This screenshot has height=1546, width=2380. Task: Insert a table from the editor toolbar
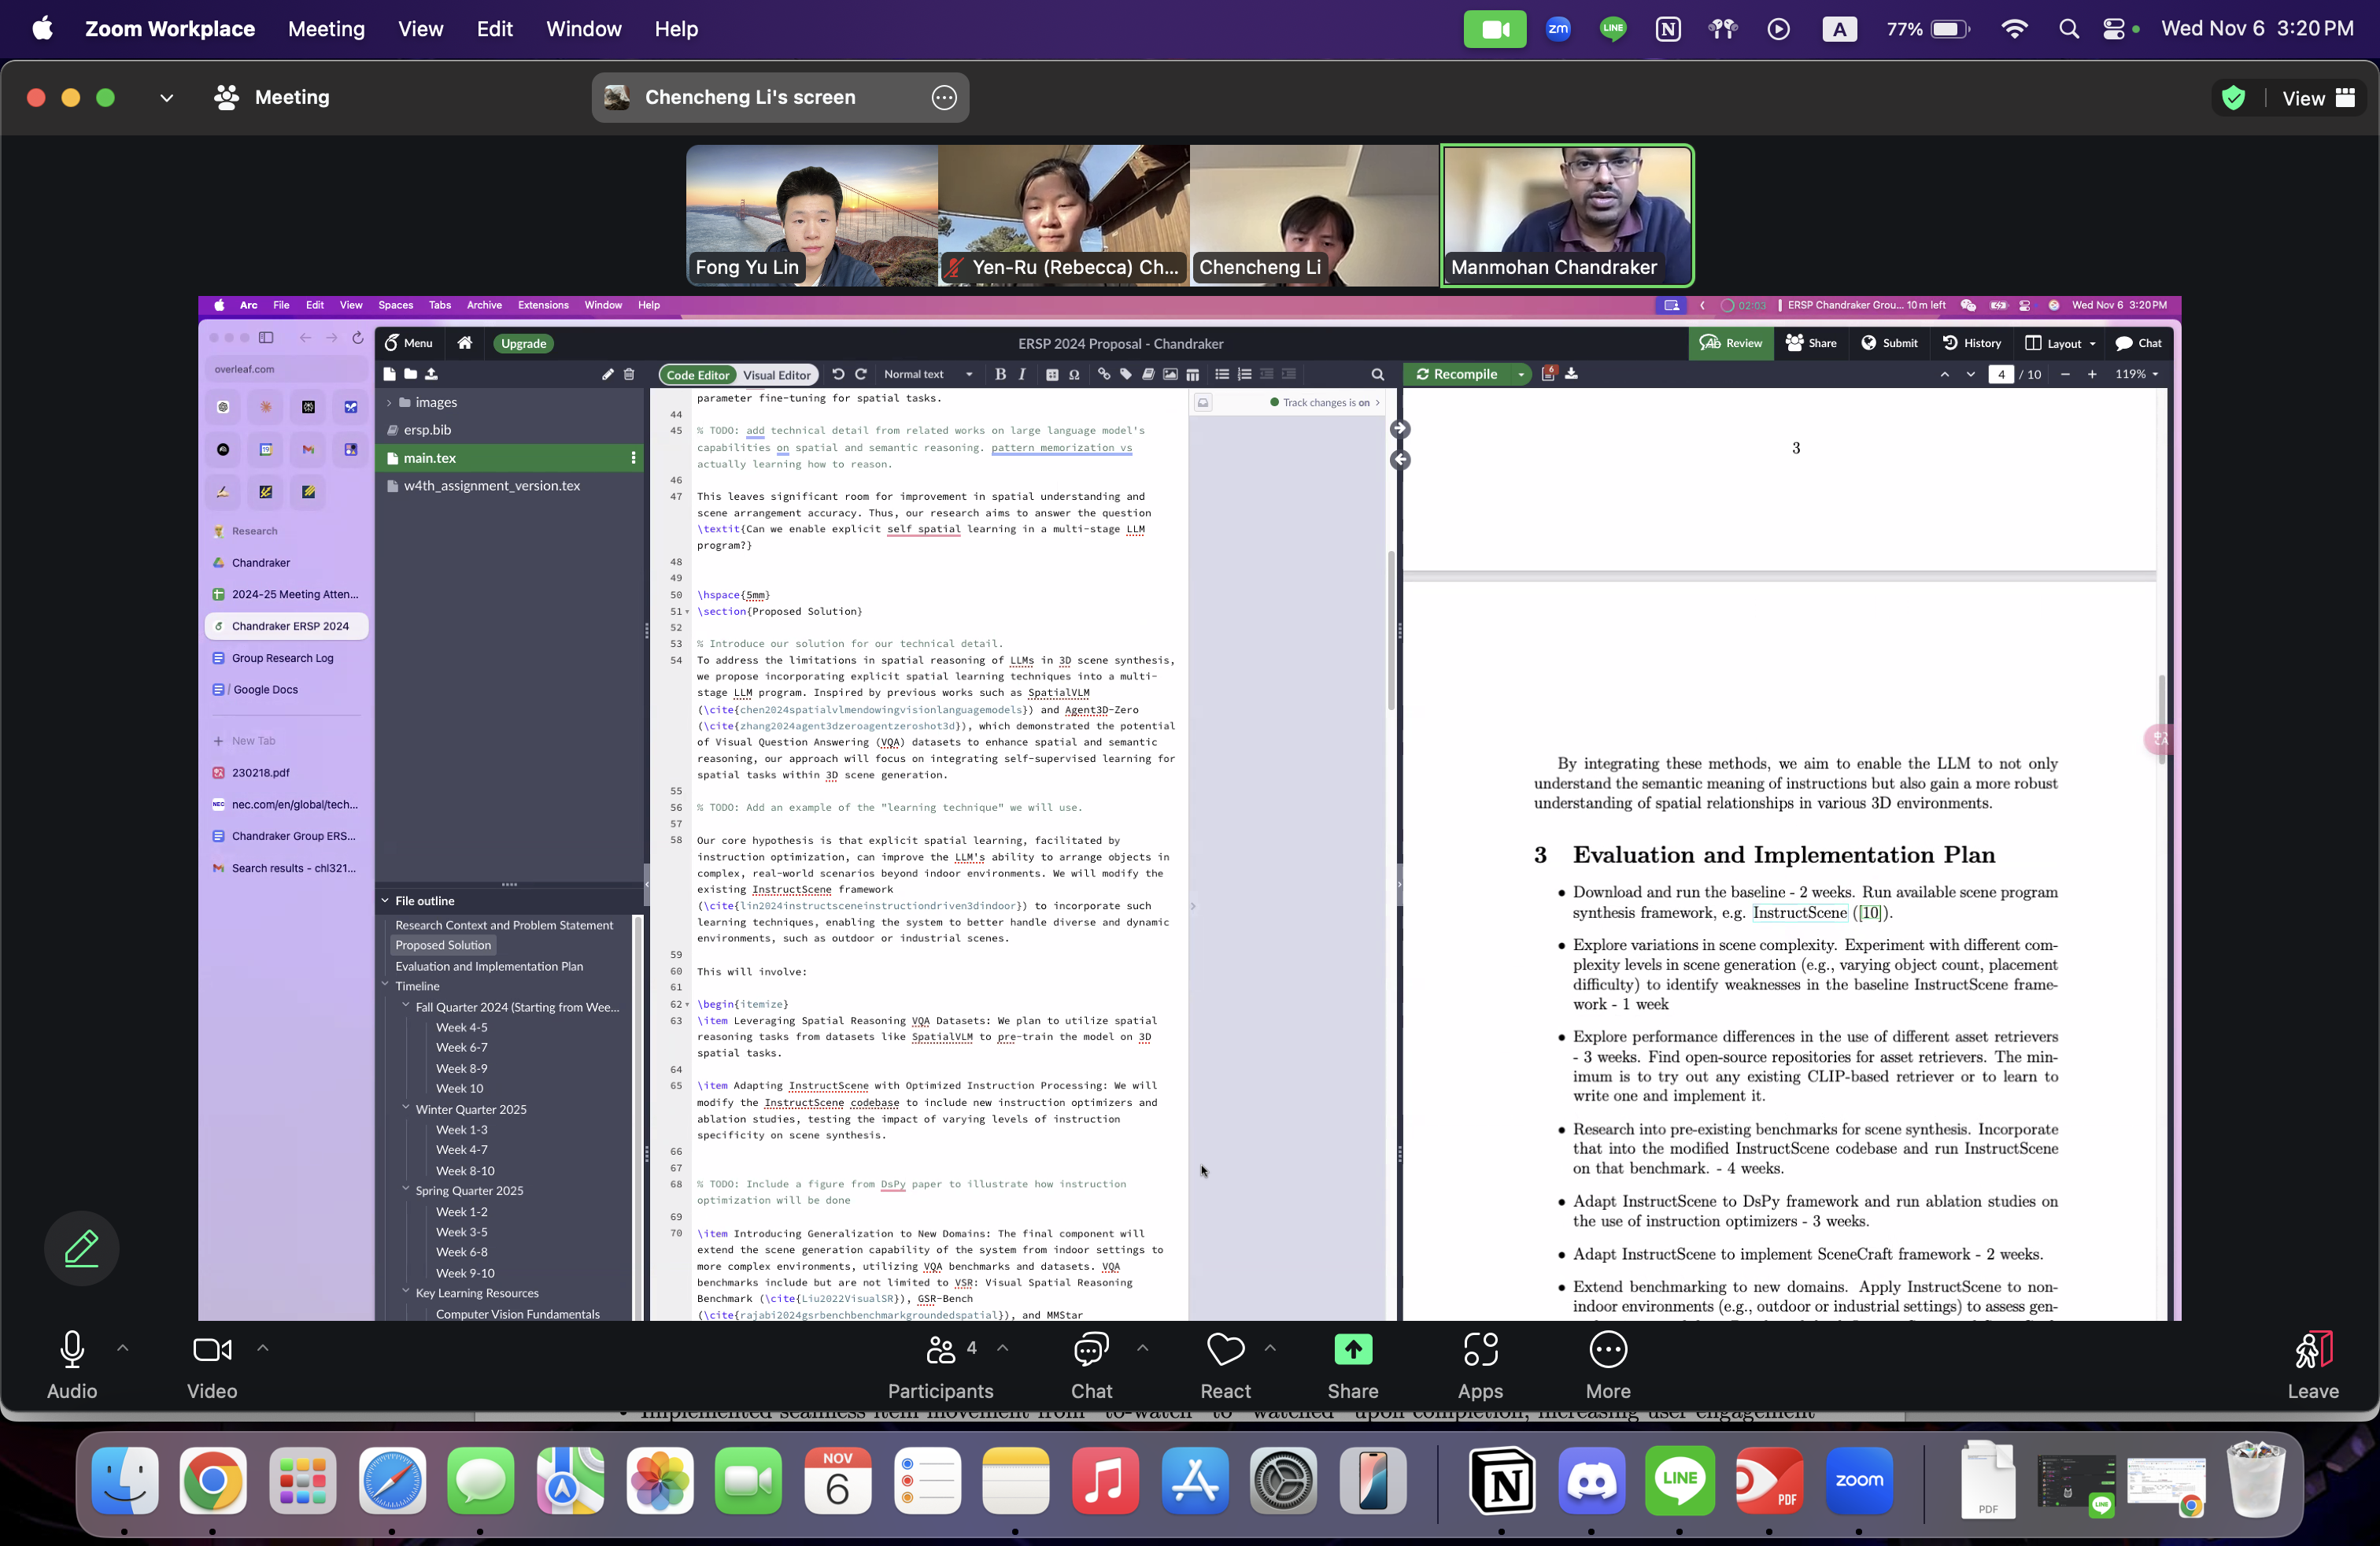tap(1194, 374)
